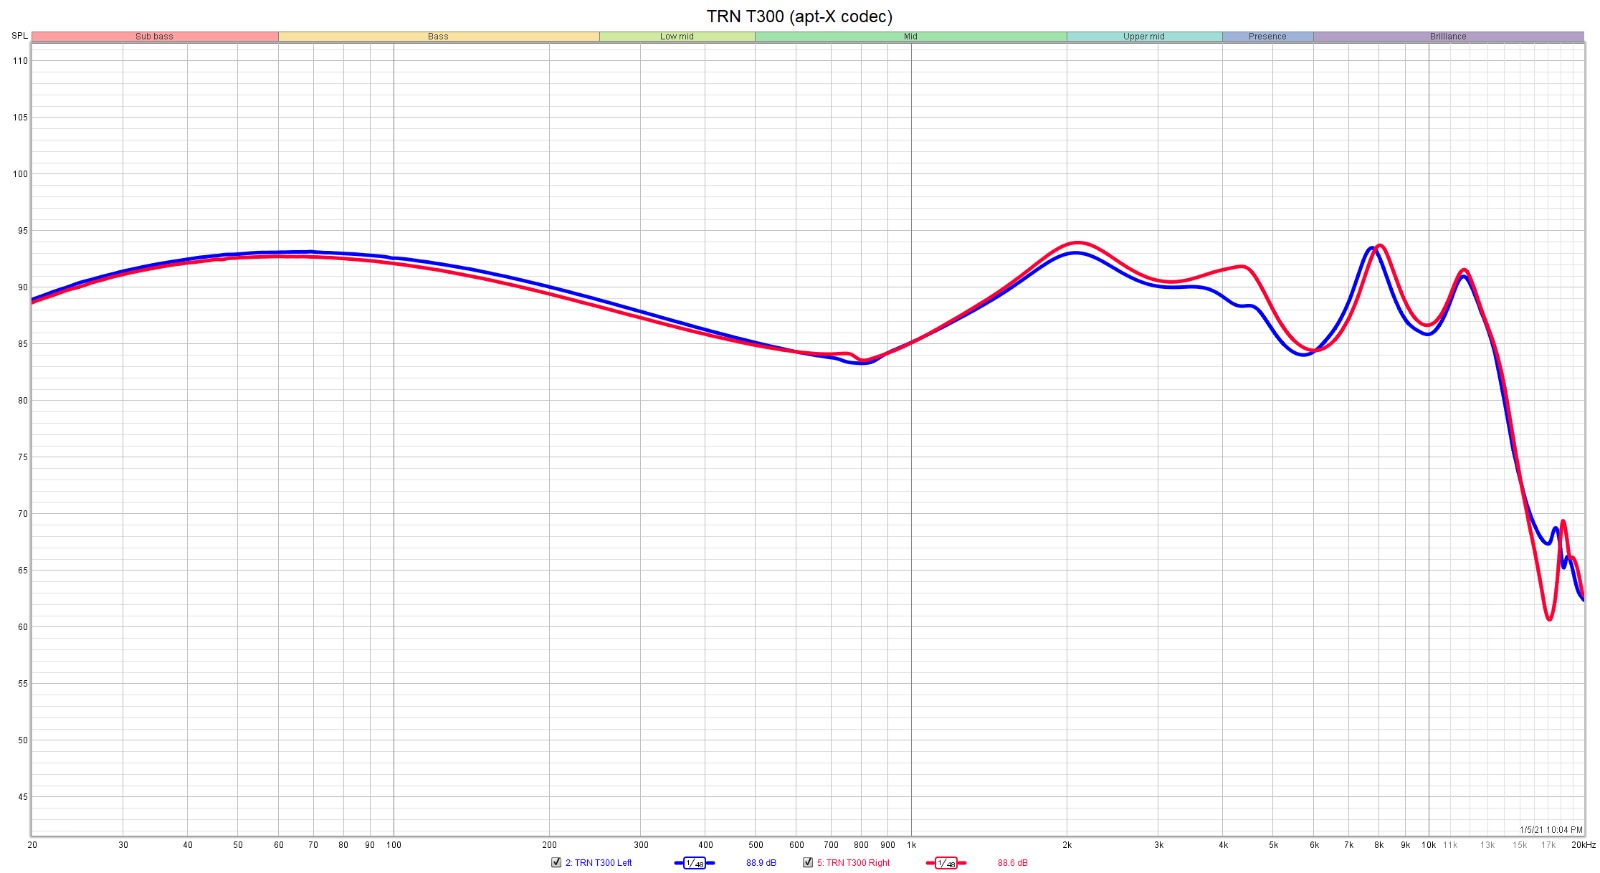Click the '85' SPL axis label
The width and height of the screenshot is (1600, 873).
point(22,344)
